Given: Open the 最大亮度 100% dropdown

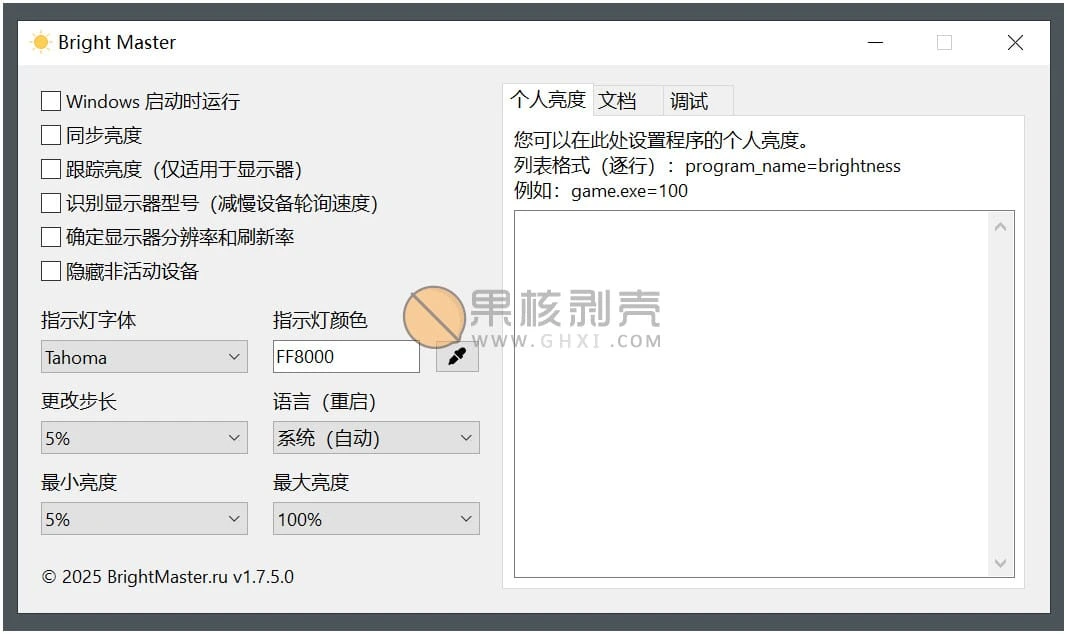Looking at the screenshot, I should tap(376, 519).
